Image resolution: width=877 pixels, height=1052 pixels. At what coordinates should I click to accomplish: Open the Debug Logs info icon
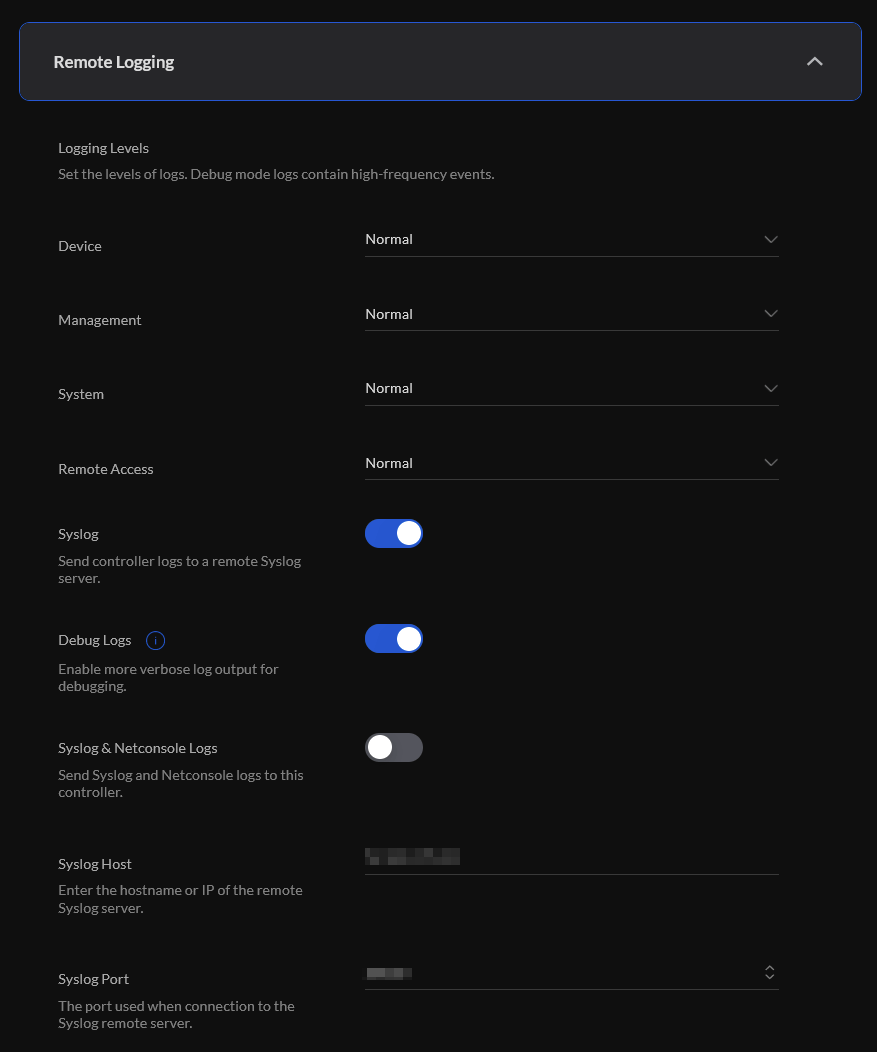point(155,641)
